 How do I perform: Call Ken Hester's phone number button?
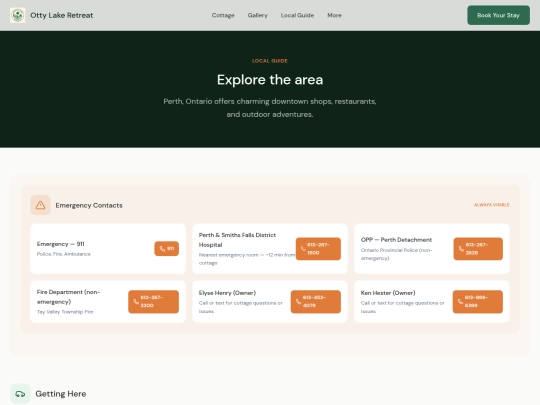pos(477,302)
